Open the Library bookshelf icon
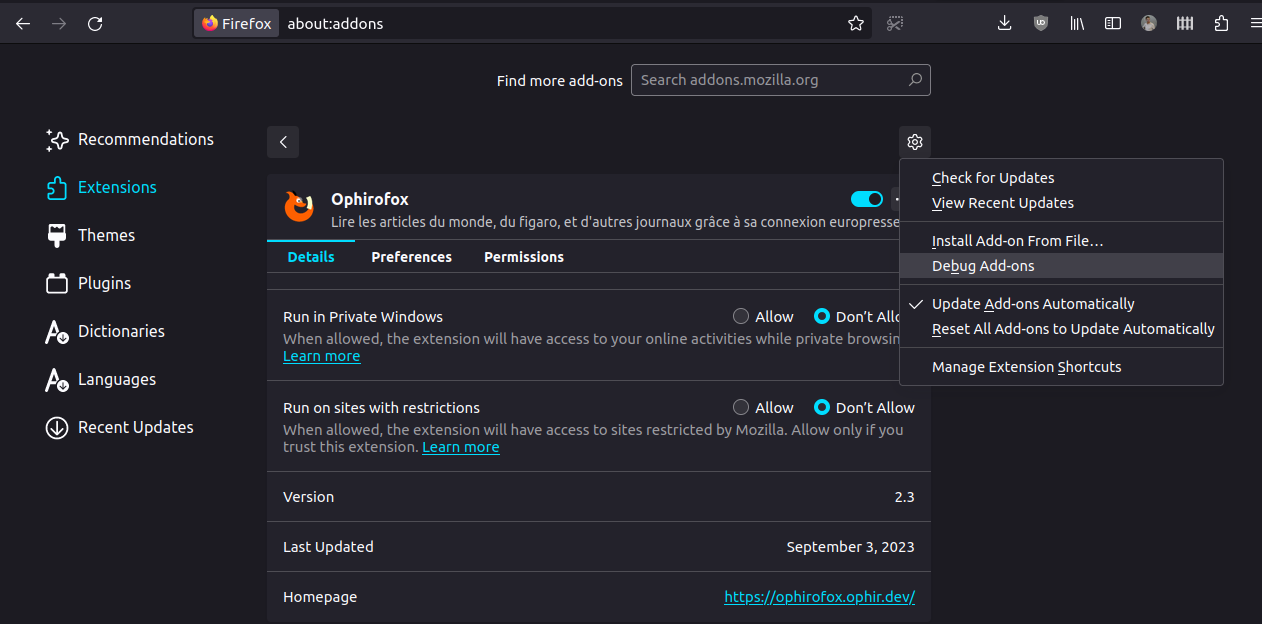 click(1077, 23)
